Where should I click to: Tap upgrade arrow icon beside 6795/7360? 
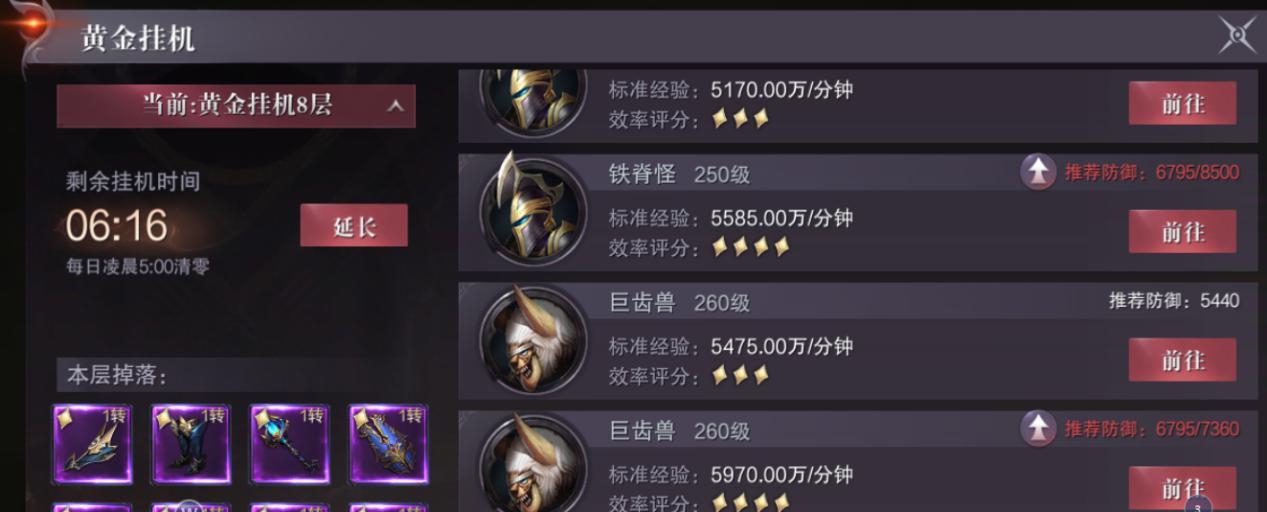click(x=1038, y=429)
